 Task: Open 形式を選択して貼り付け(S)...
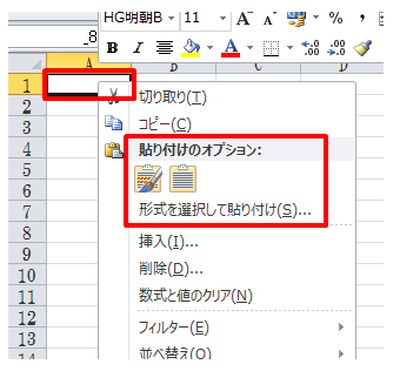coord(225,211)
